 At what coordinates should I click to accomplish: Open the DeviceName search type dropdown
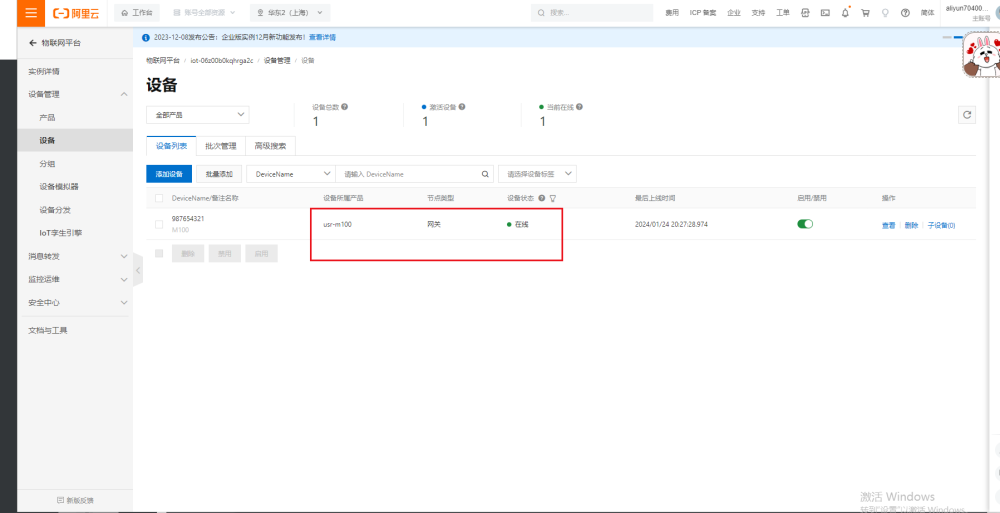click(x=290, y=174)
